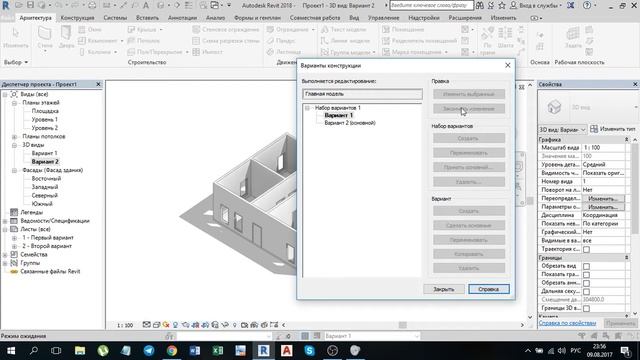Select the Окно (Window) tool

[x=90, y=29]
